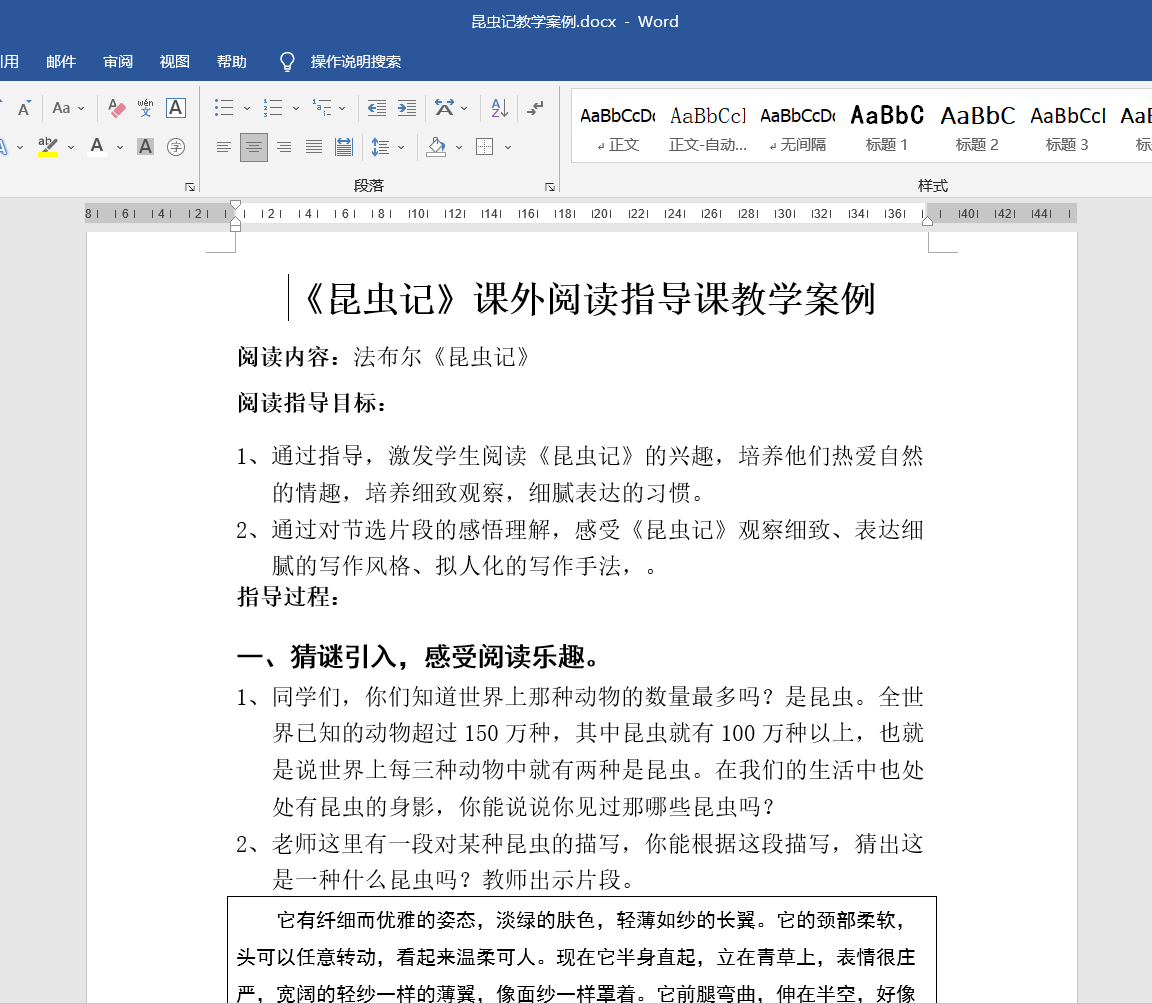
Task: Click the Enclose Characters circle icon
Action: pos(176,147)
